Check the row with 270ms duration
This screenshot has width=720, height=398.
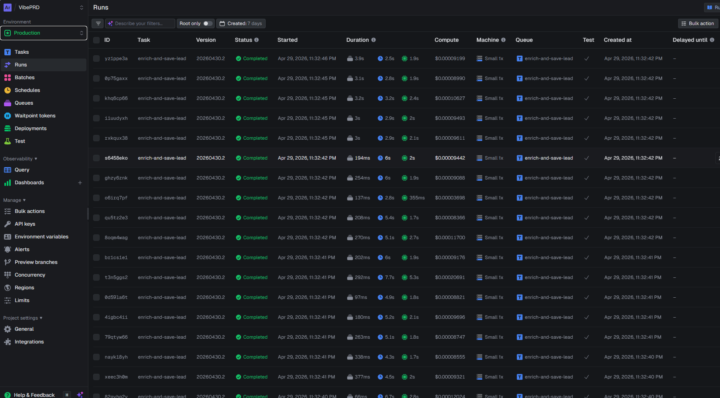[x=96, y=238]
